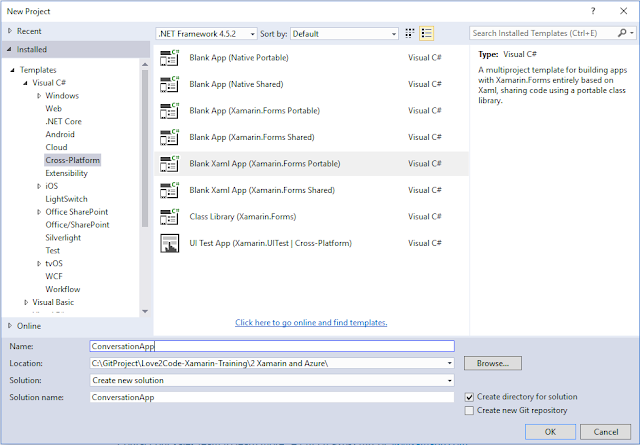
Task: Collapse the Templates tree node
Action: pos(13,70)
